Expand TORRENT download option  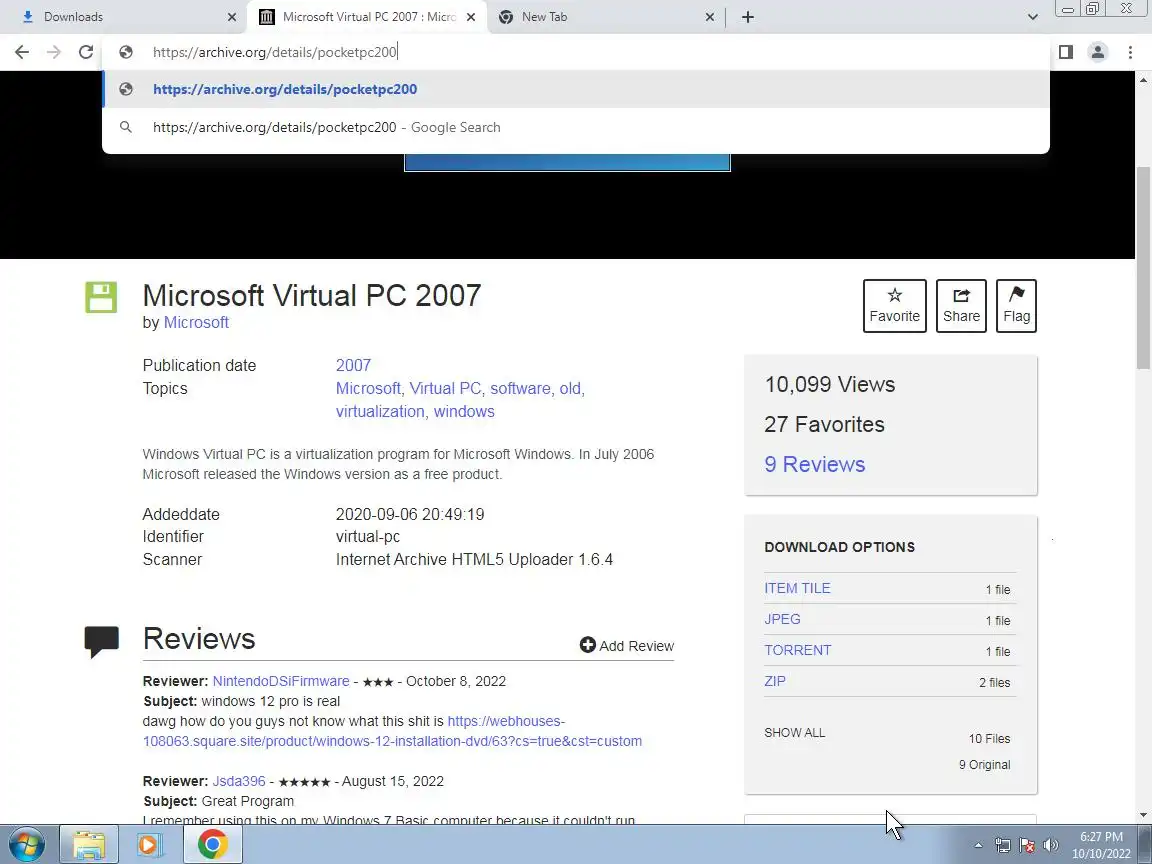tap(798, 650)
